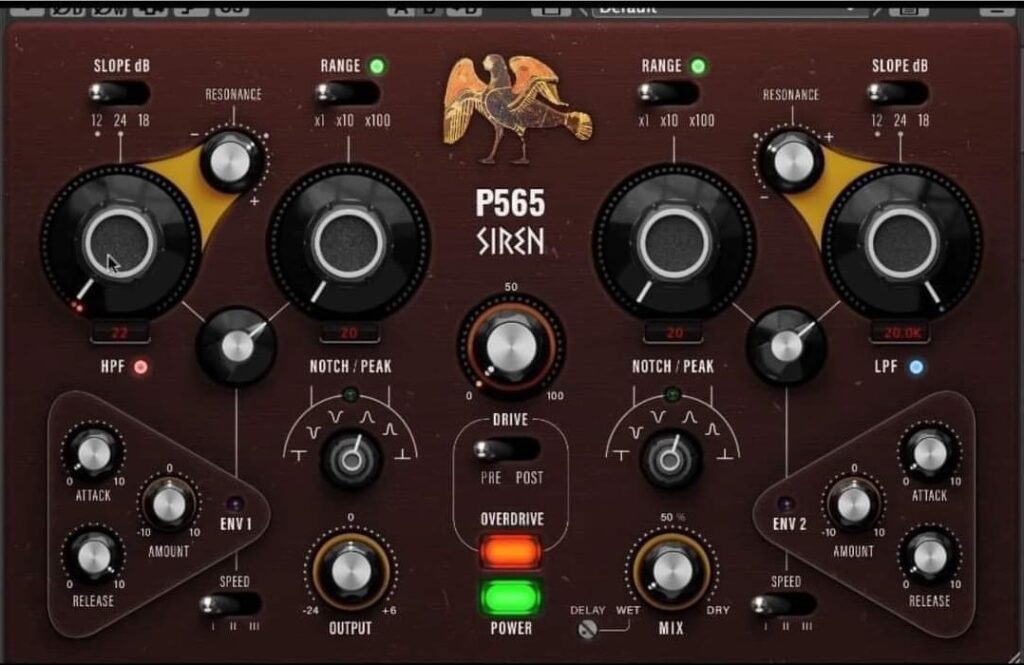The height and width of the screenshot is (665, 1024).
Task: Select narrow peak shape on left filter
Action: [x=390, y=430]
